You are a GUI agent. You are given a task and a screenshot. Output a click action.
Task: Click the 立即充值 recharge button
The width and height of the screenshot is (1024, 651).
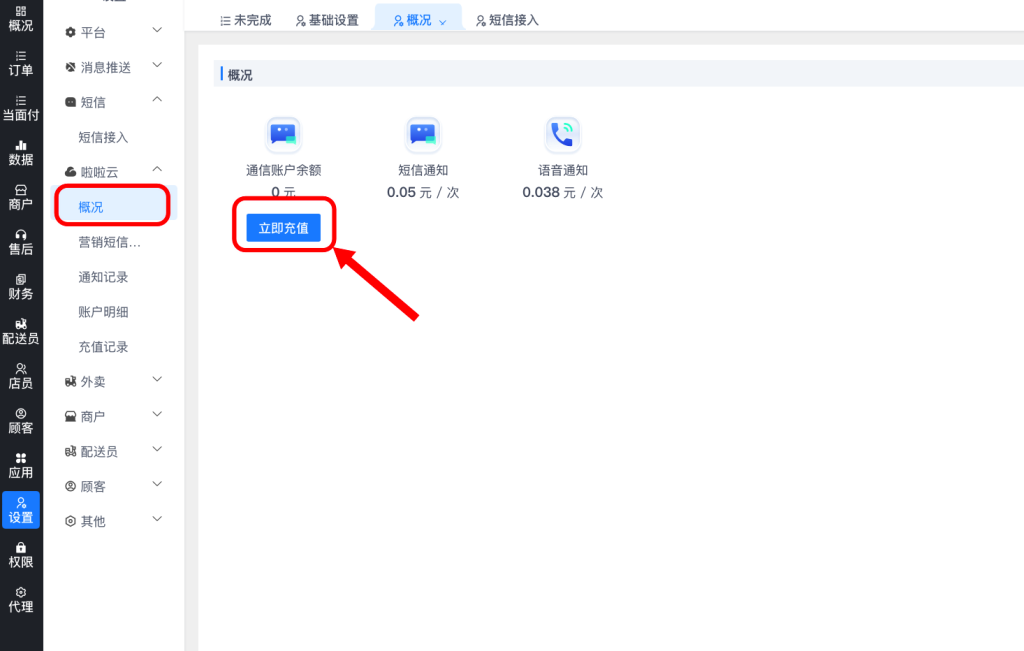(x=283, y=228)
